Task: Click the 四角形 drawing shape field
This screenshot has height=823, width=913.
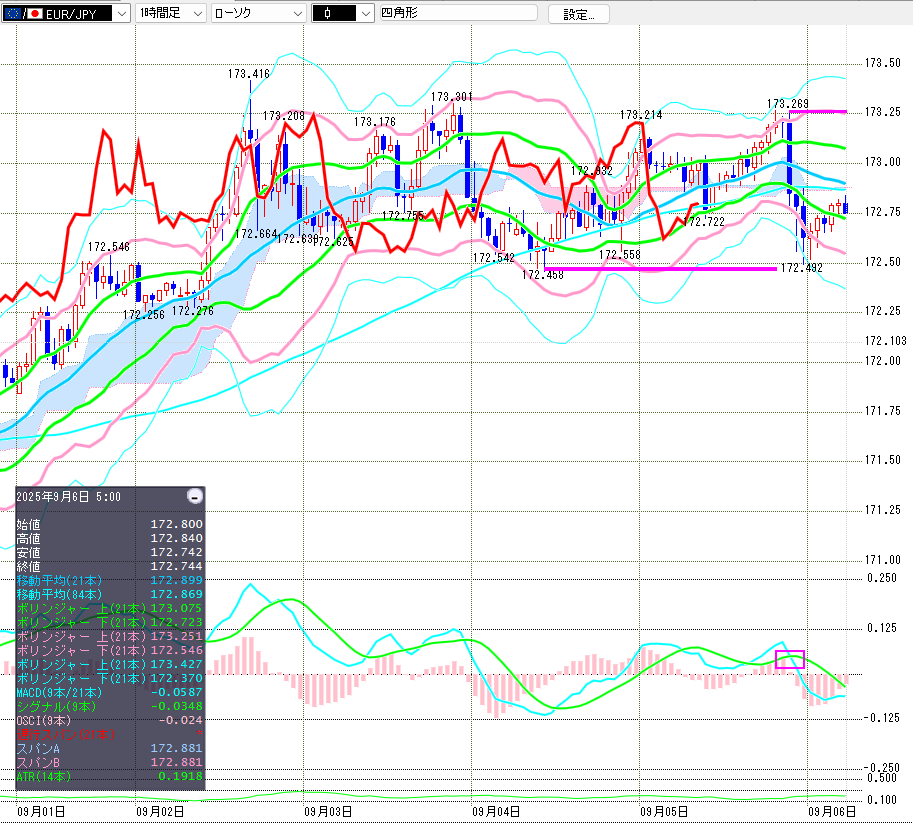Action: click(x=458, y=13)
